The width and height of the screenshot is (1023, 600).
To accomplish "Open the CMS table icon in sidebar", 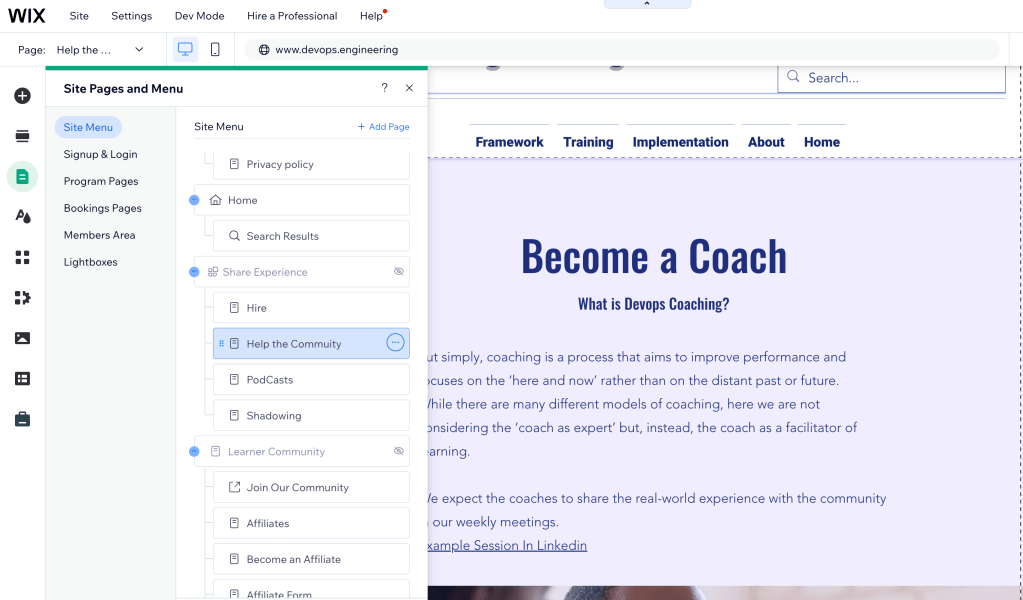I will click(22, 378).
